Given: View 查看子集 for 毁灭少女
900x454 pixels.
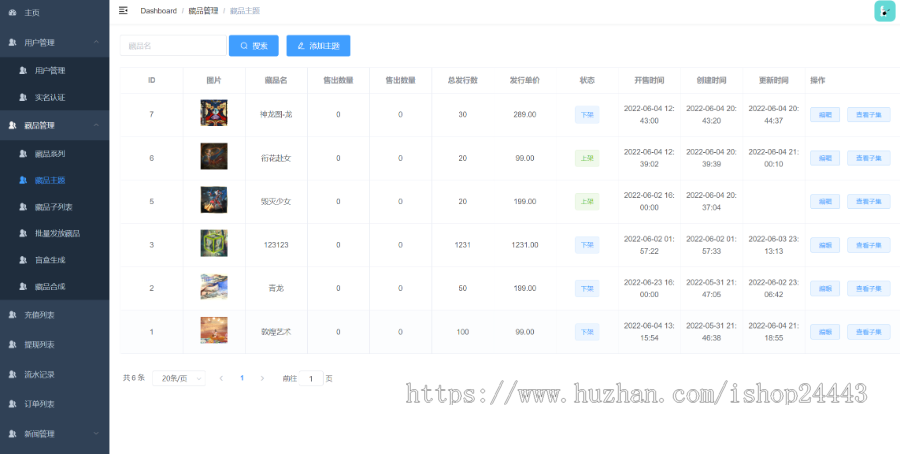Looking at the screenshot, I should pyautogui.click(x=868, y=201).
